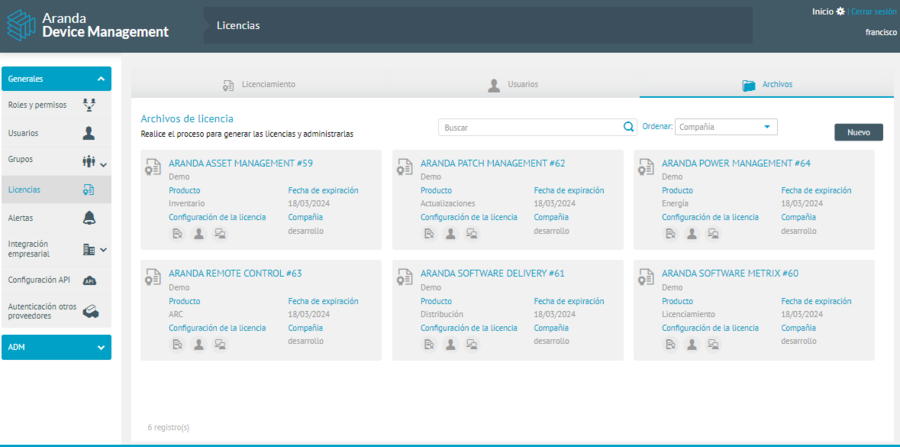The image size is (900, 447).
Task: Click Energía product value
Action: (x=675, y=203)
